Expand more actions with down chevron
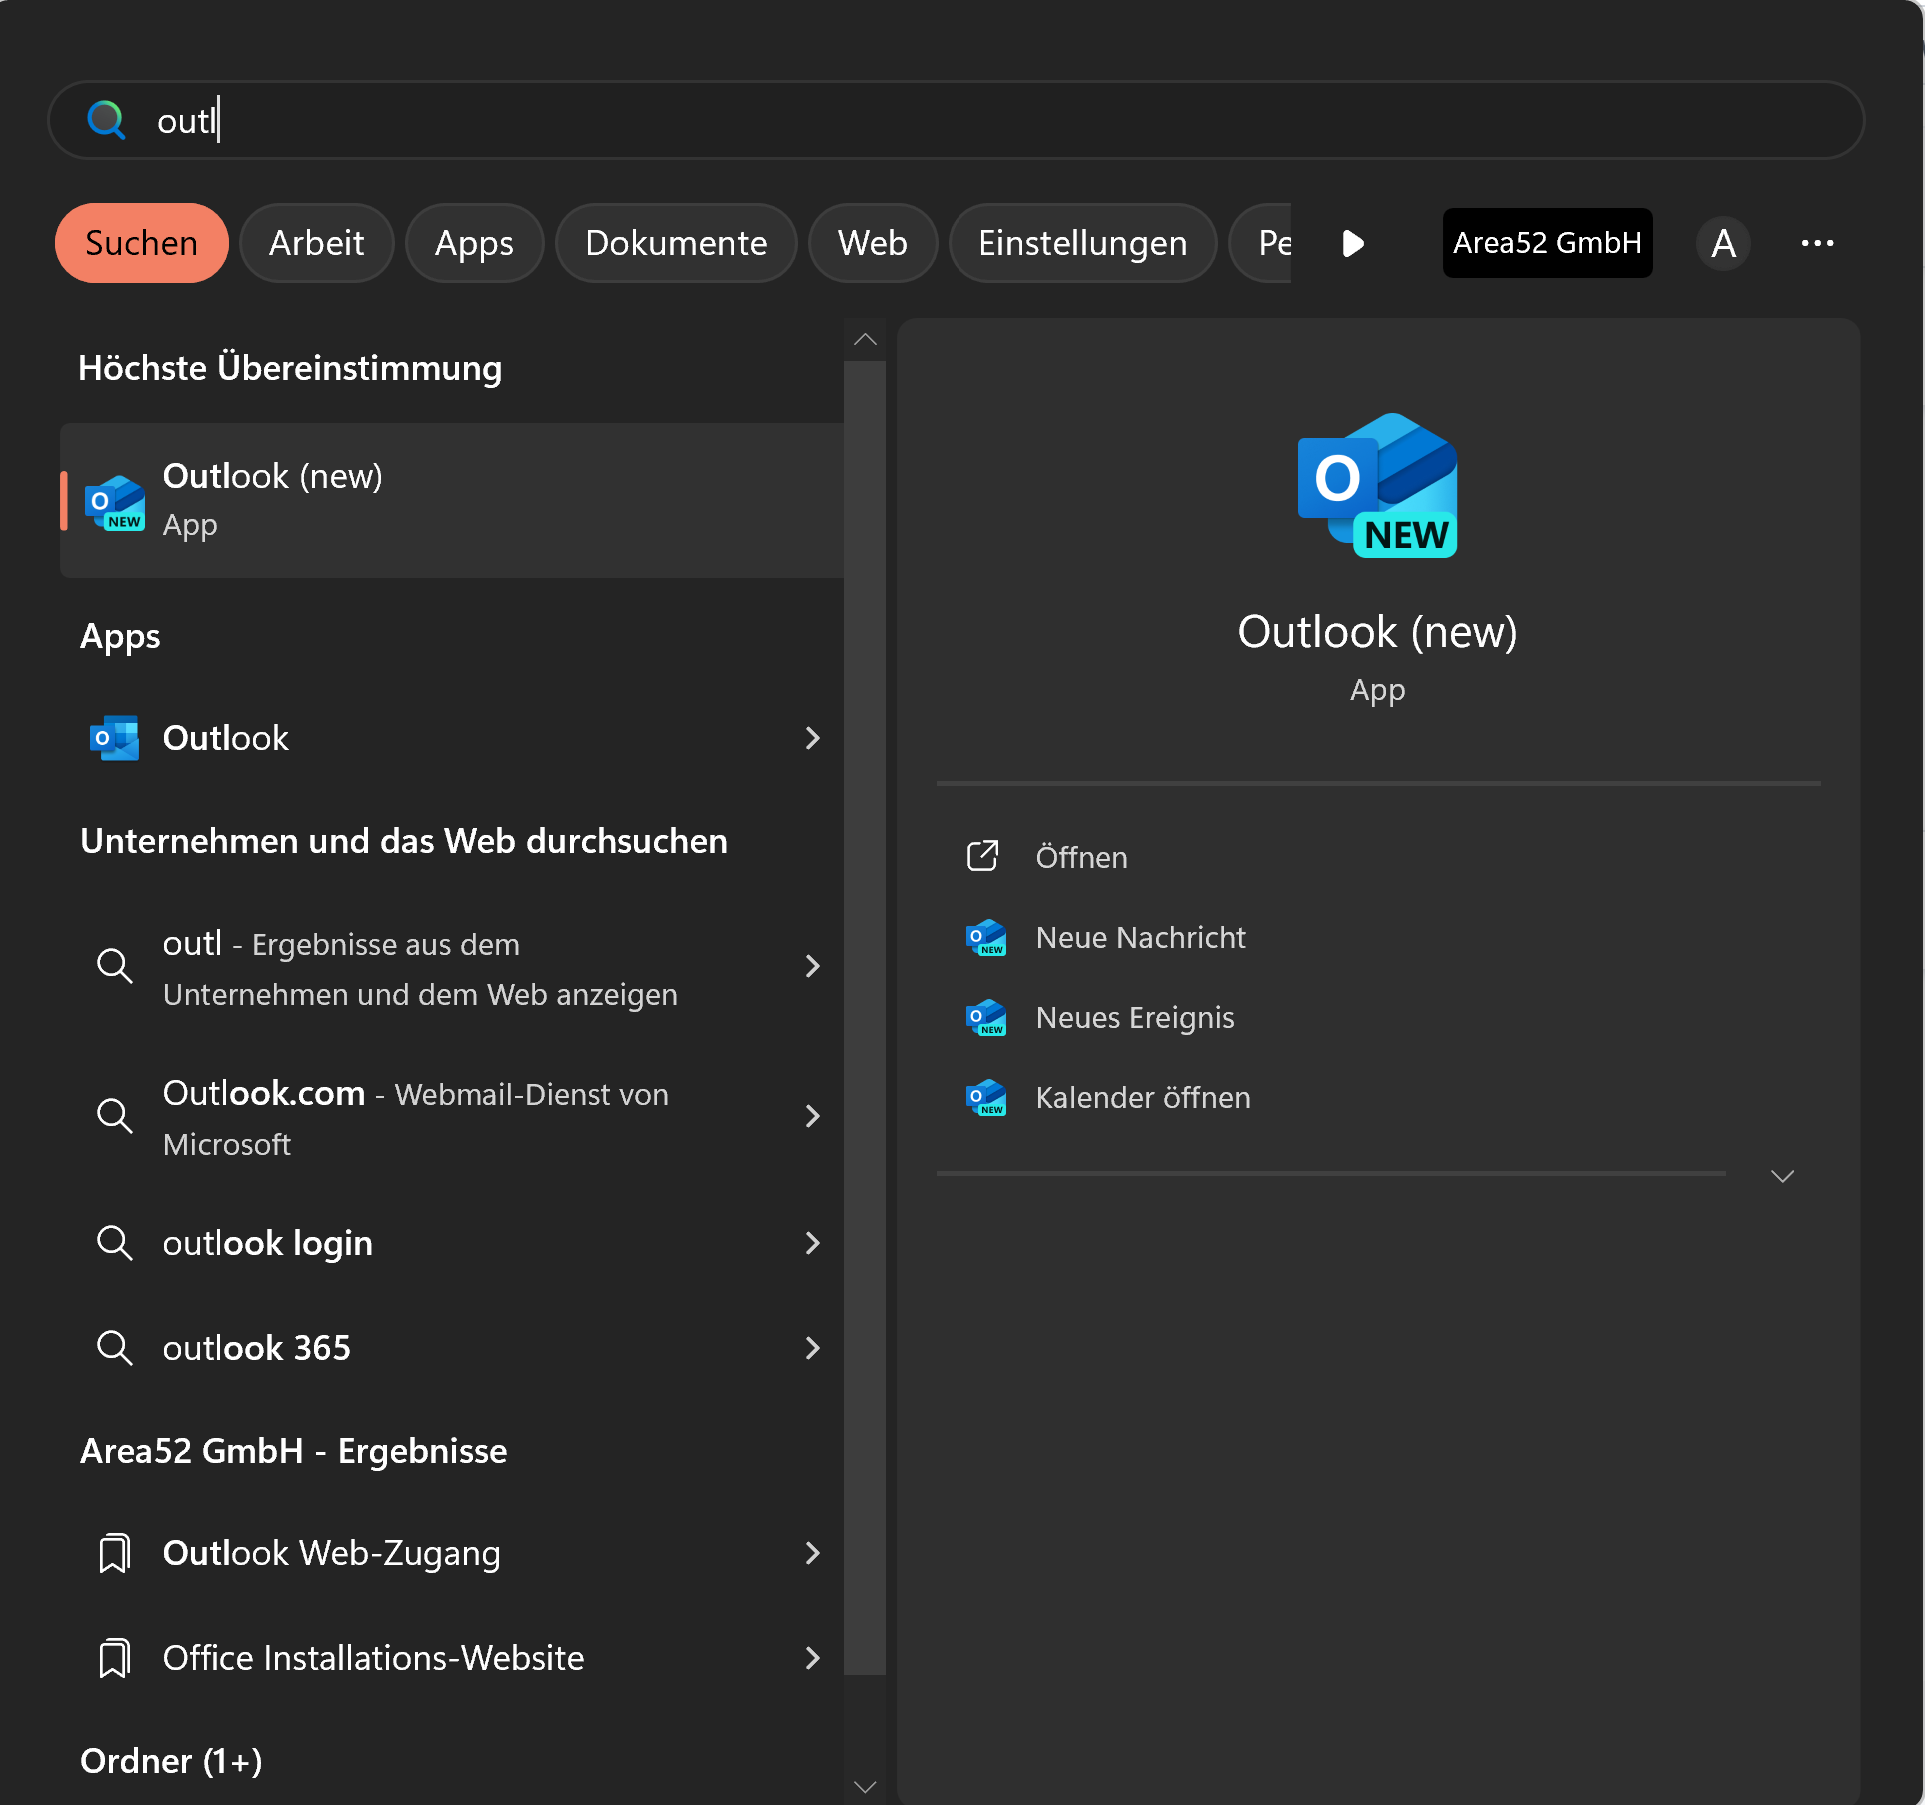1925x1805 pixels. pyautogui.click(x=1782, y=1176)
